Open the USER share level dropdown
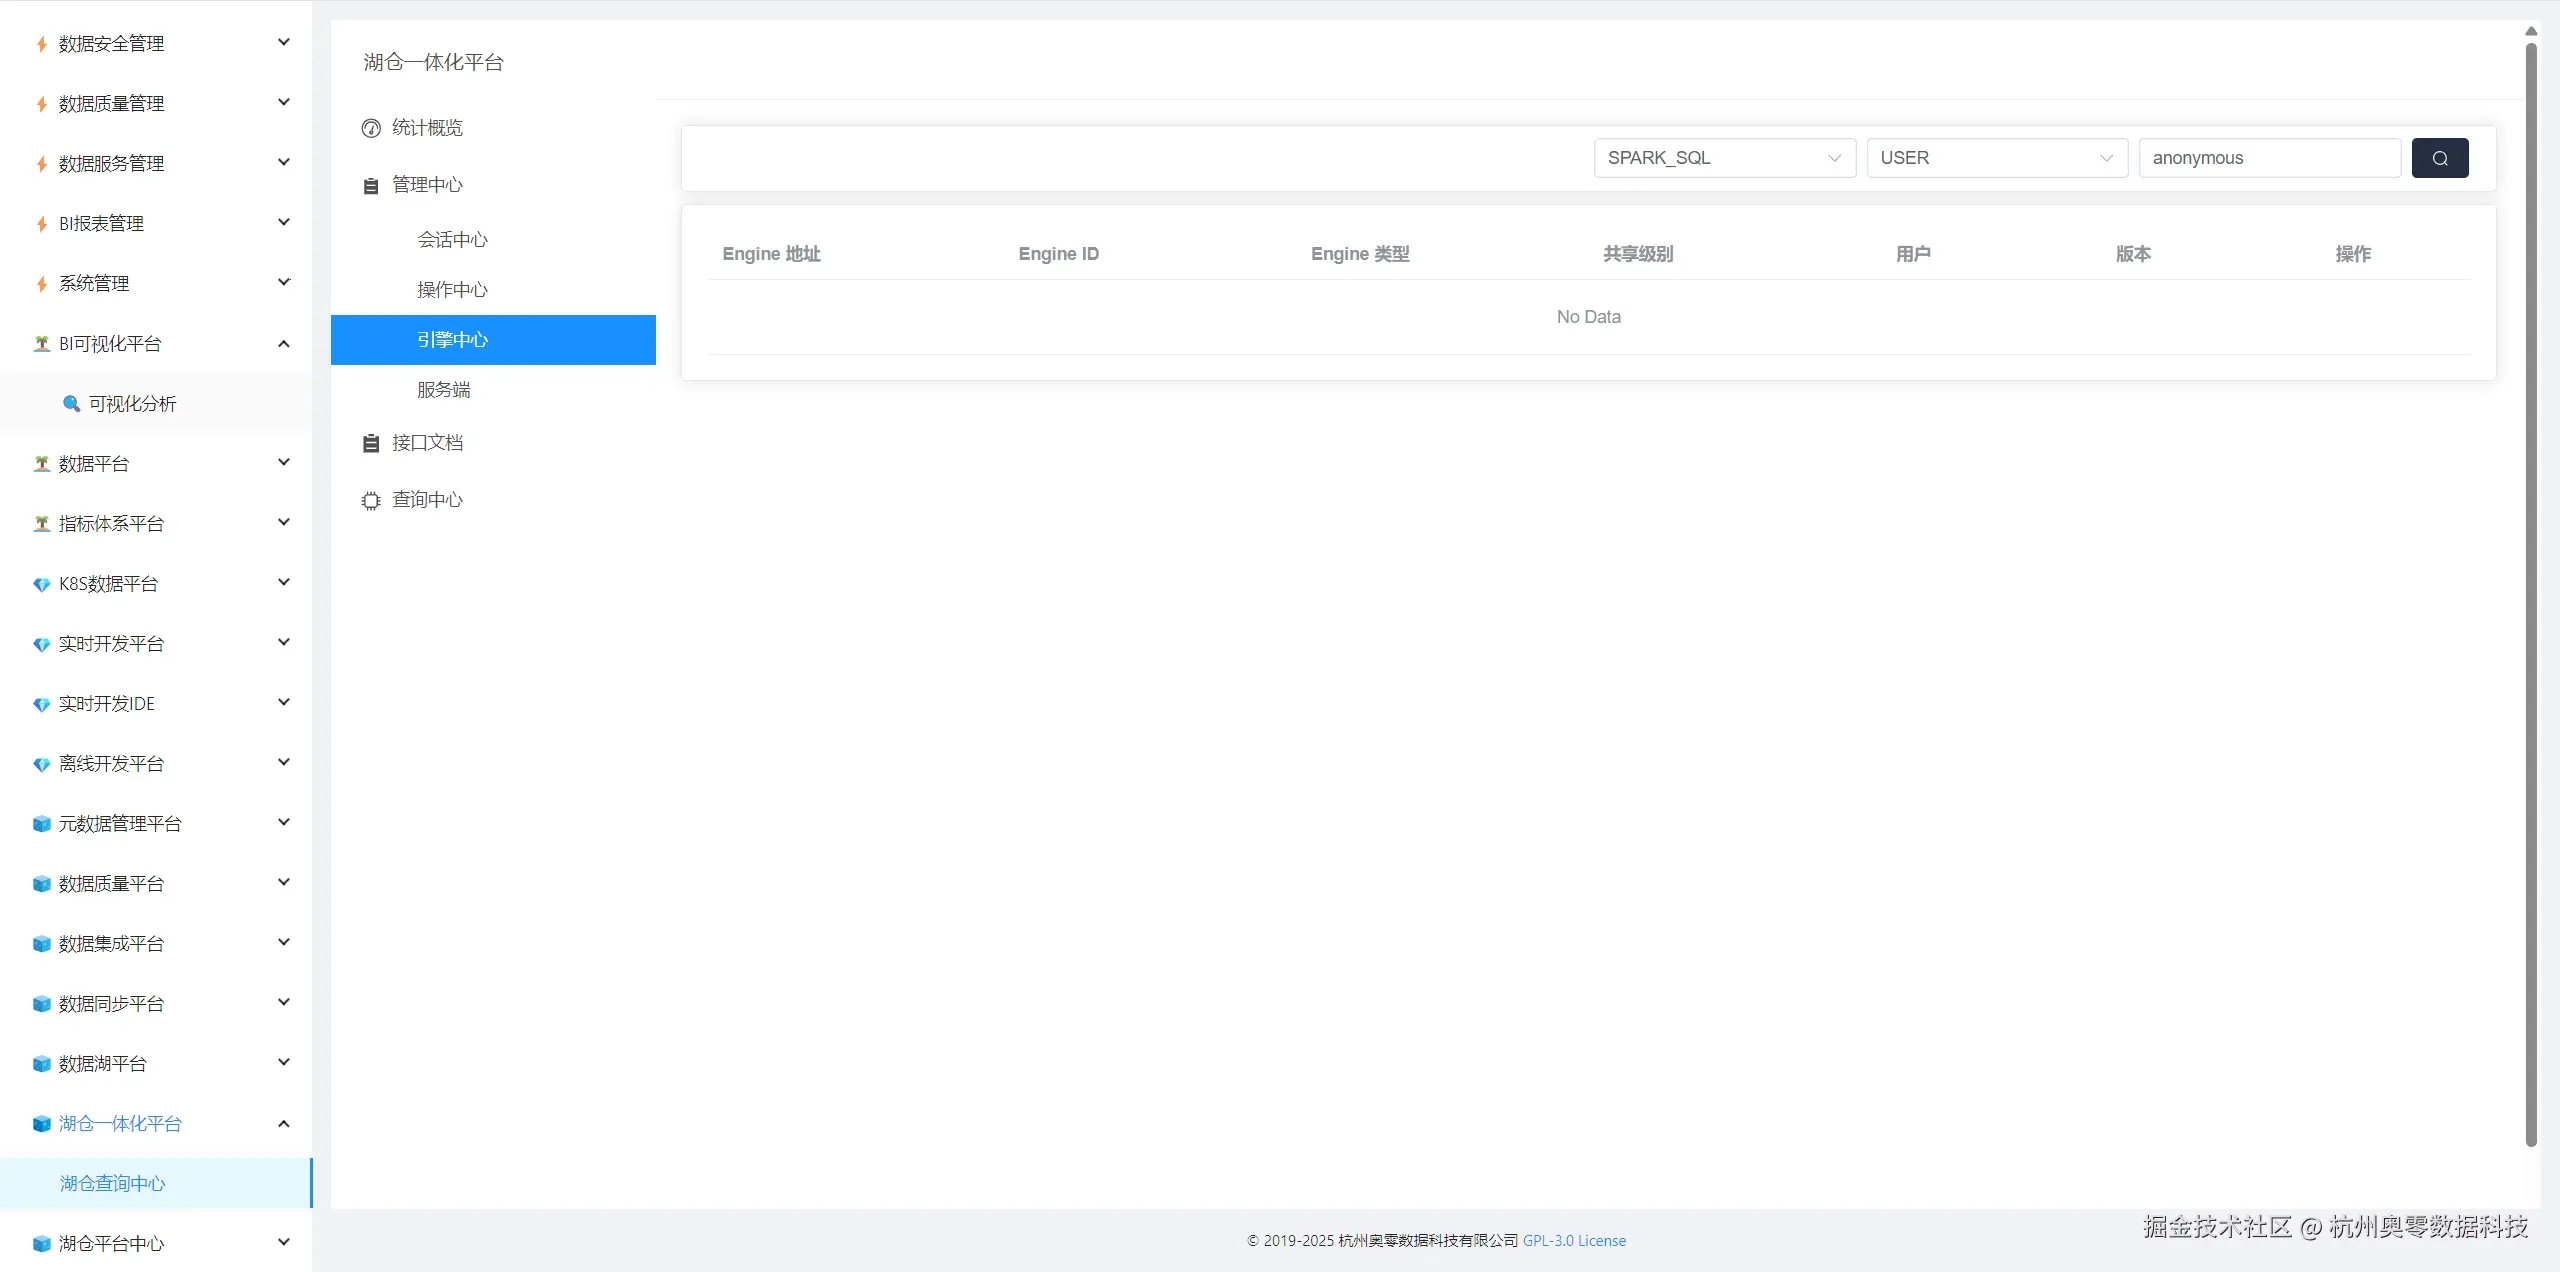Screen dimensions: 2560x1272 click(1996, 158)
